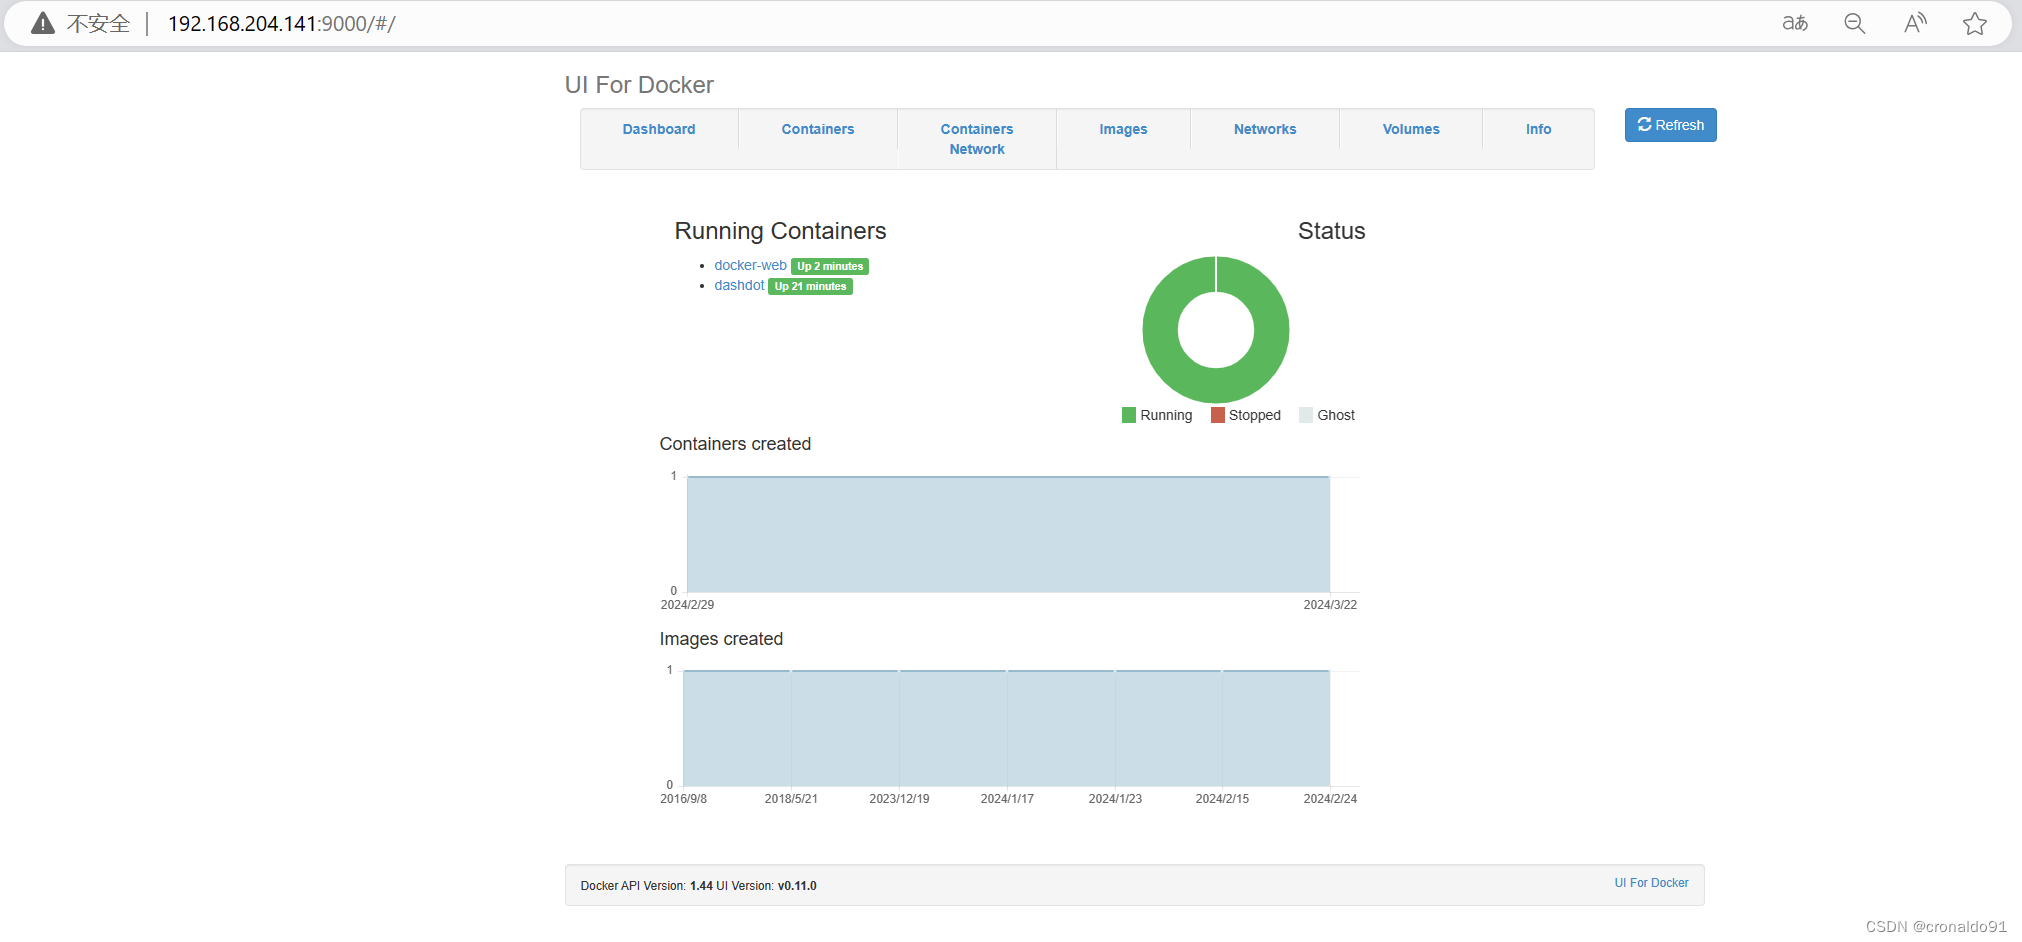The image size is (2022, 942).
Task: Click the green Running legend swatch
Action: pyautogui.click(x=1129, y=415)
